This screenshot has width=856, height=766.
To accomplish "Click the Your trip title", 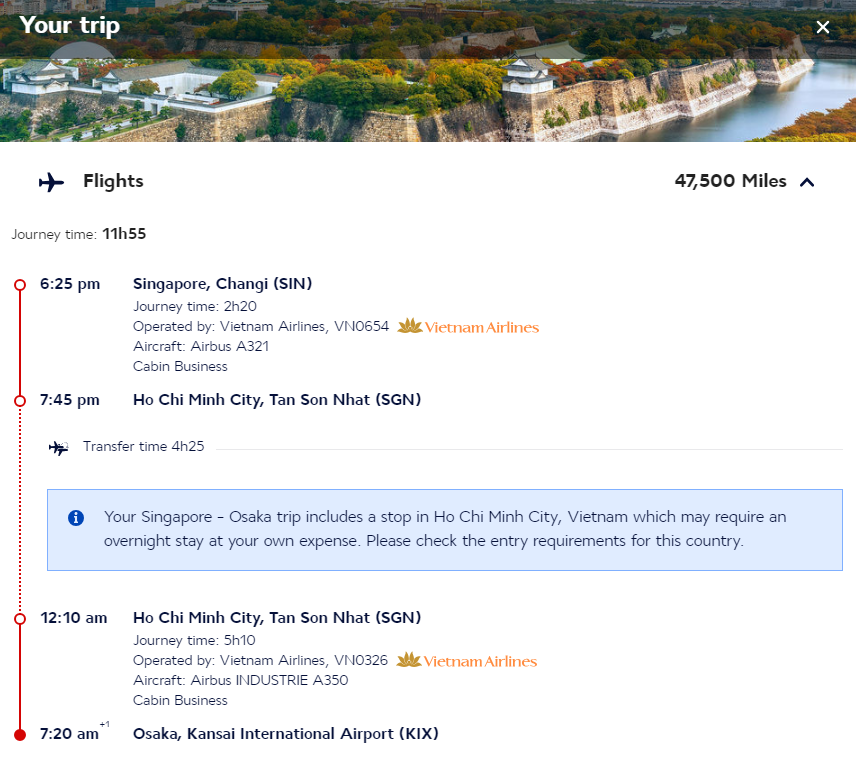I will tap(70, 26).
